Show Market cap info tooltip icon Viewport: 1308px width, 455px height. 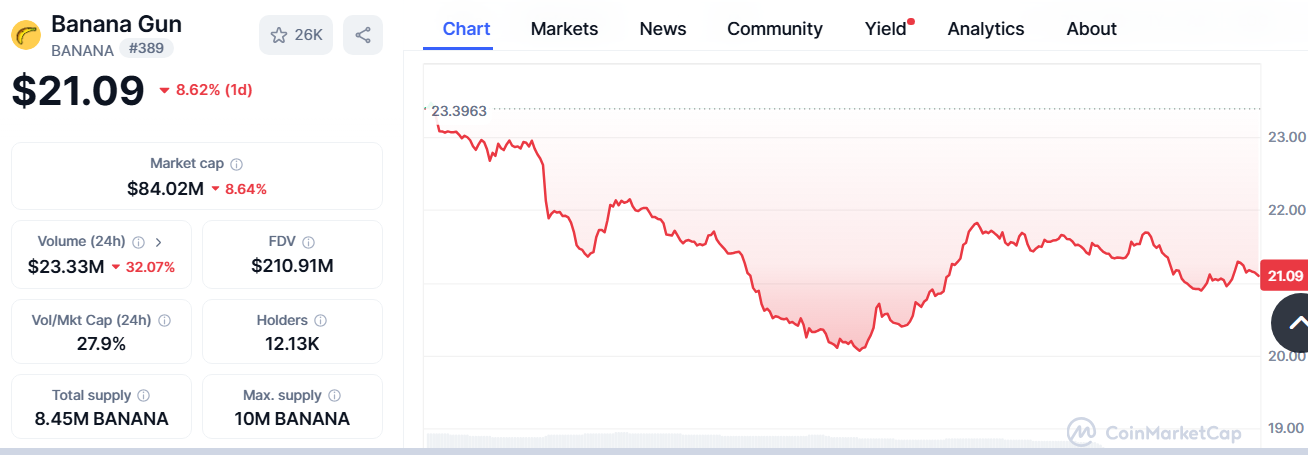[237, 164]
